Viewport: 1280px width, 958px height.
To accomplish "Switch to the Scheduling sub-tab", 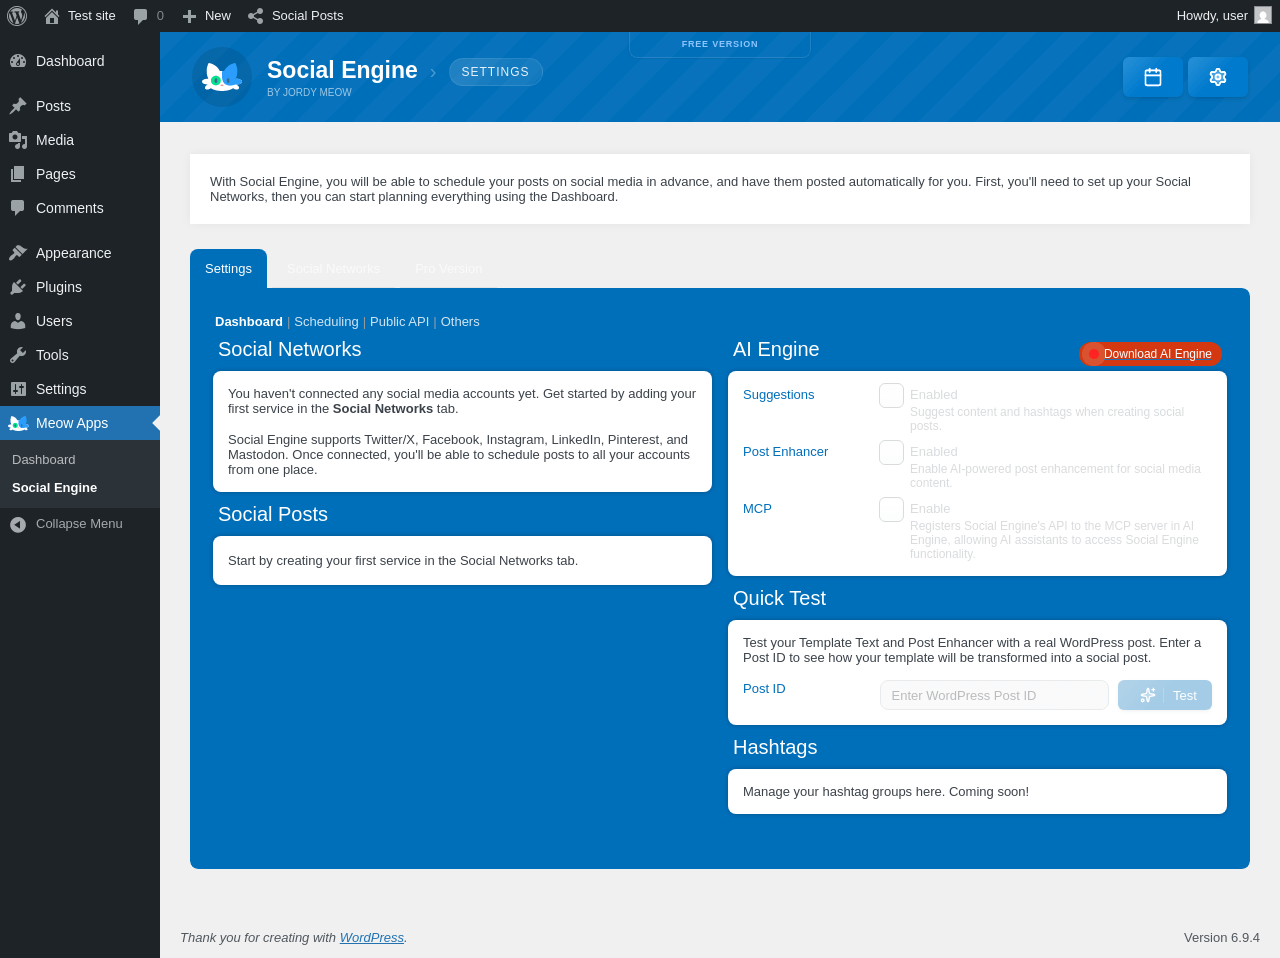I will coord(326,322).
